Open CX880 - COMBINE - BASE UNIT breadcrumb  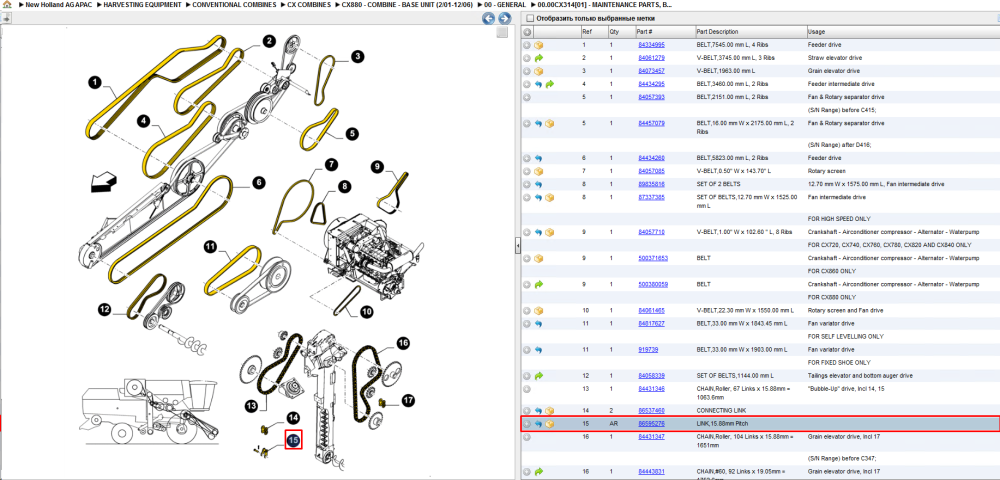click(407, 4)
